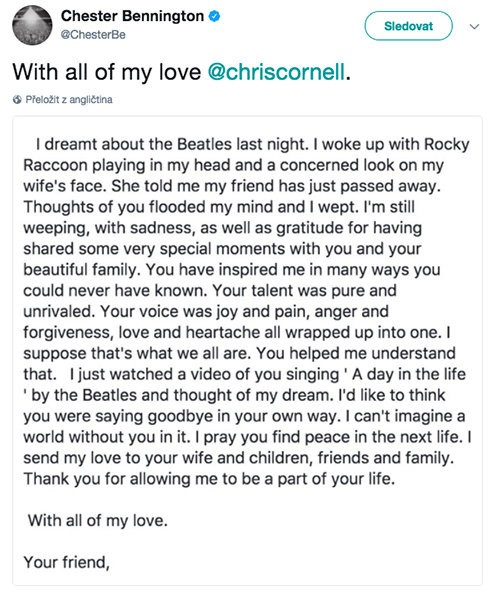496x605 pixels.
Task: Open the attached letter image
Action: point(247,351)
